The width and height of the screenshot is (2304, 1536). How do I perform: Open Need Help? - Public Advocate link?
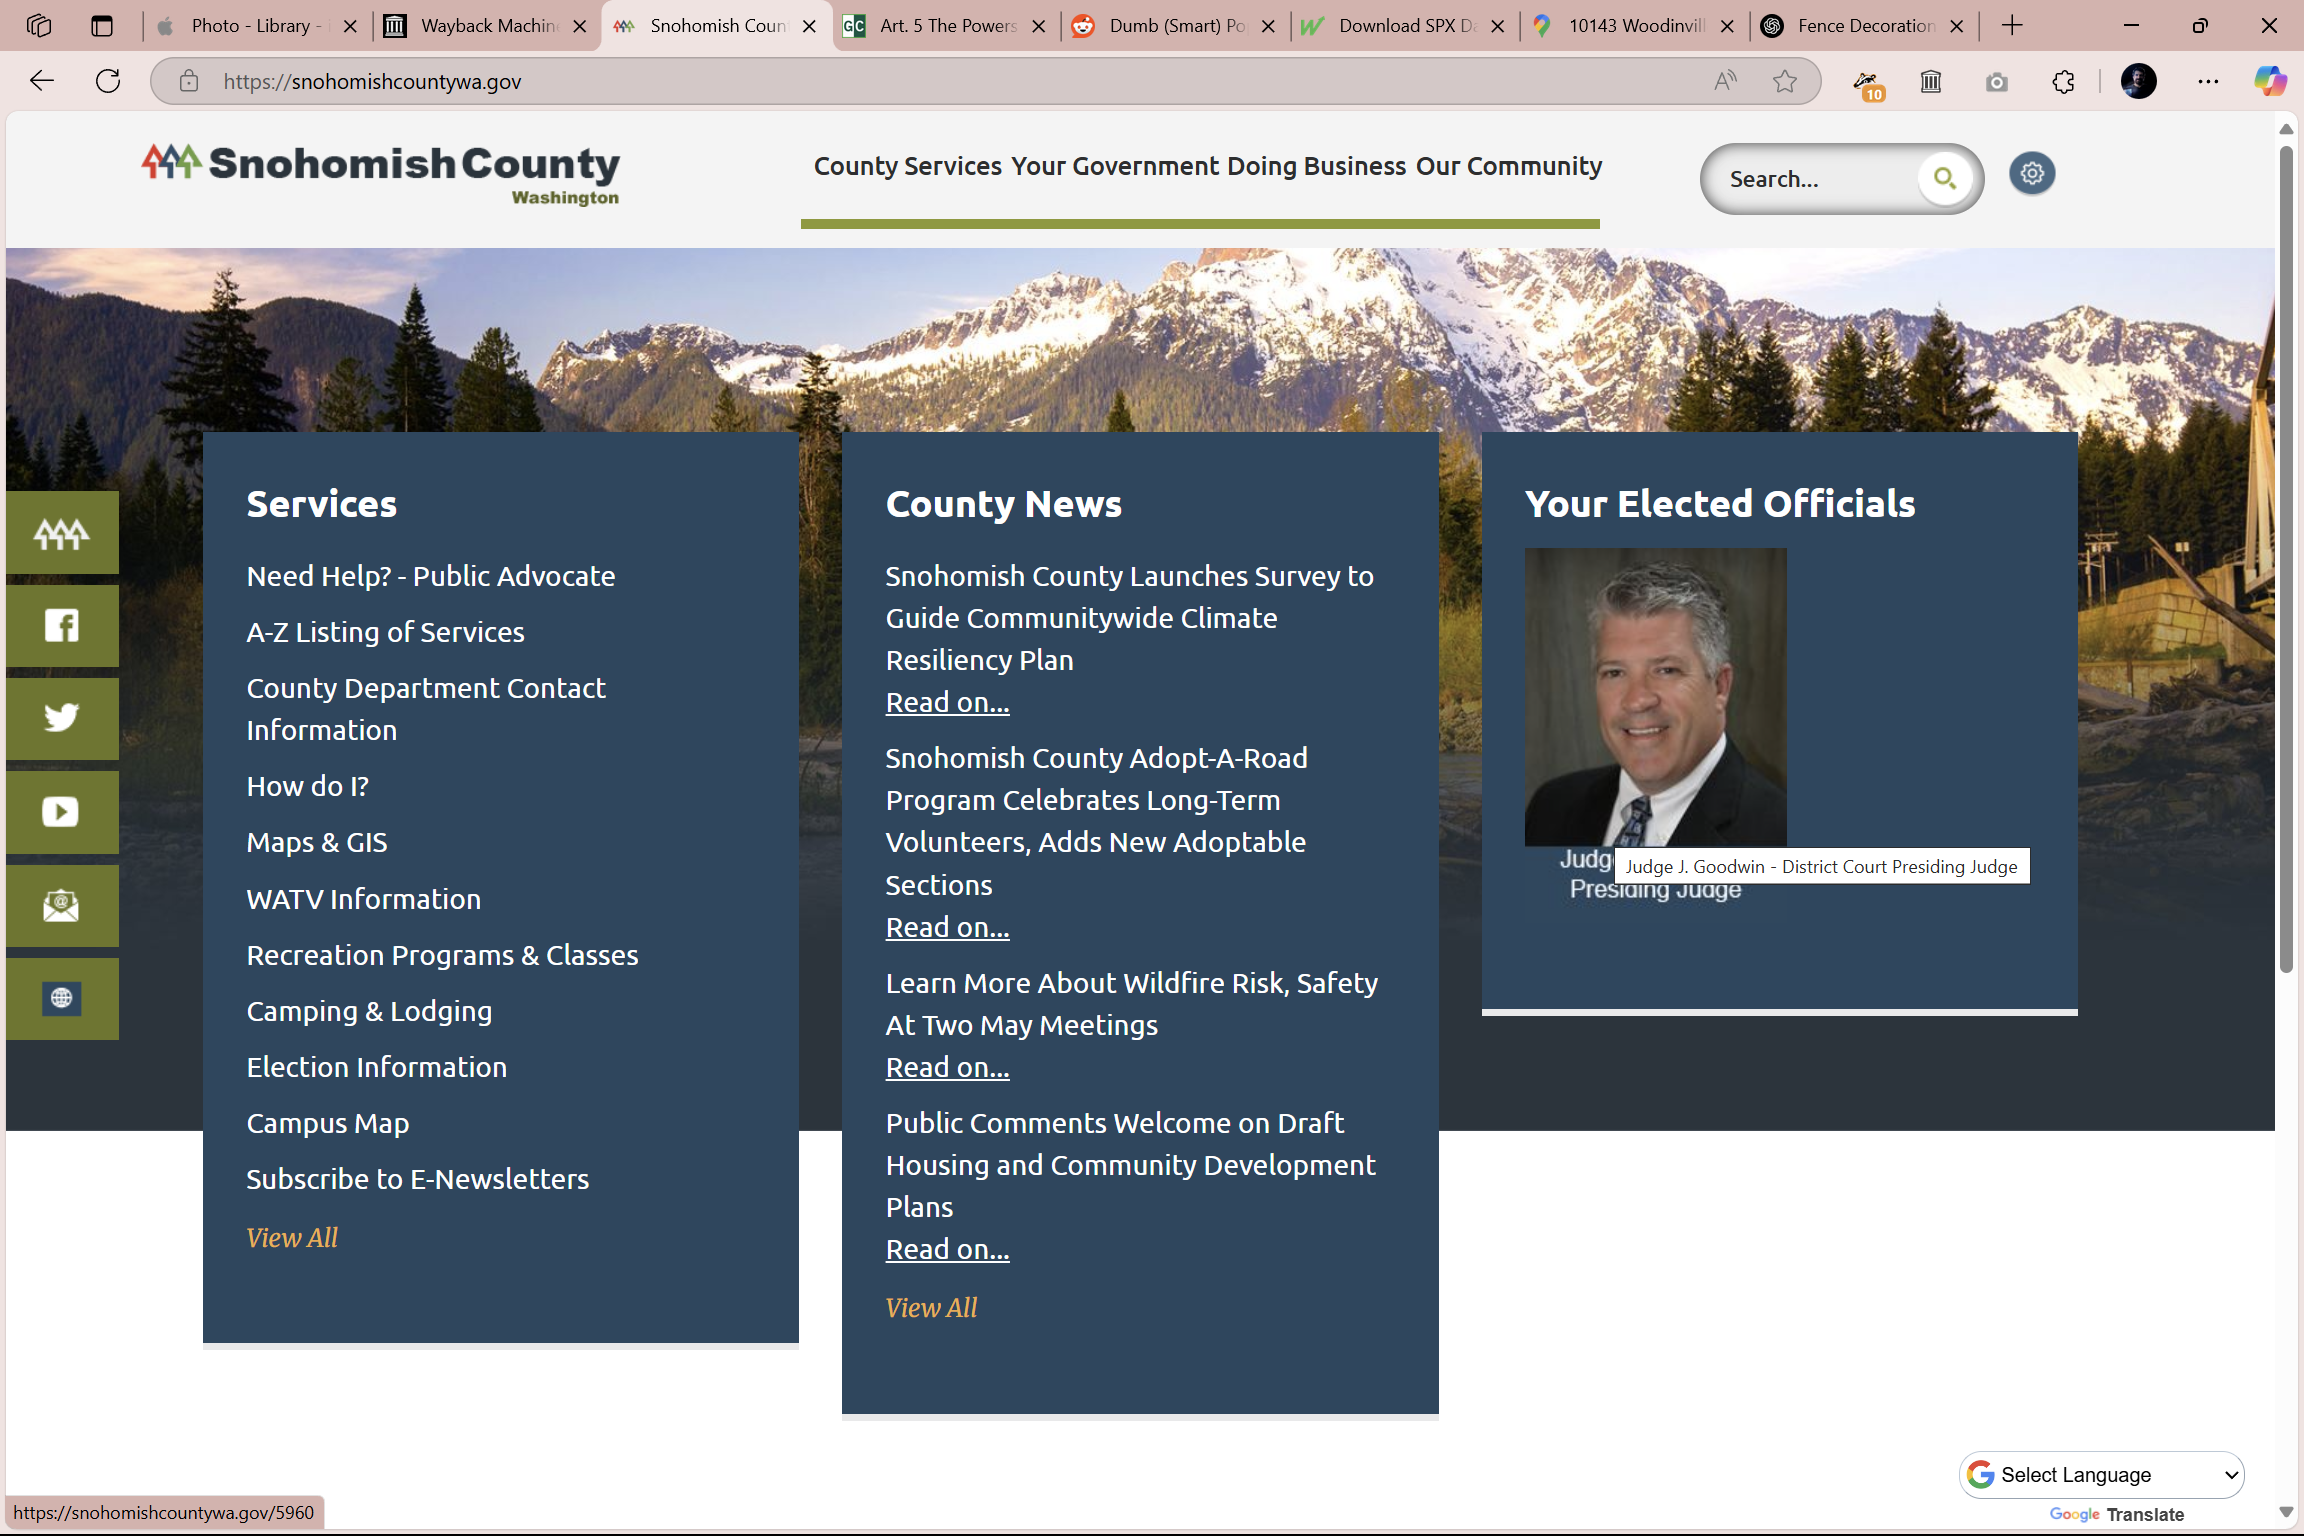(431, 576)
